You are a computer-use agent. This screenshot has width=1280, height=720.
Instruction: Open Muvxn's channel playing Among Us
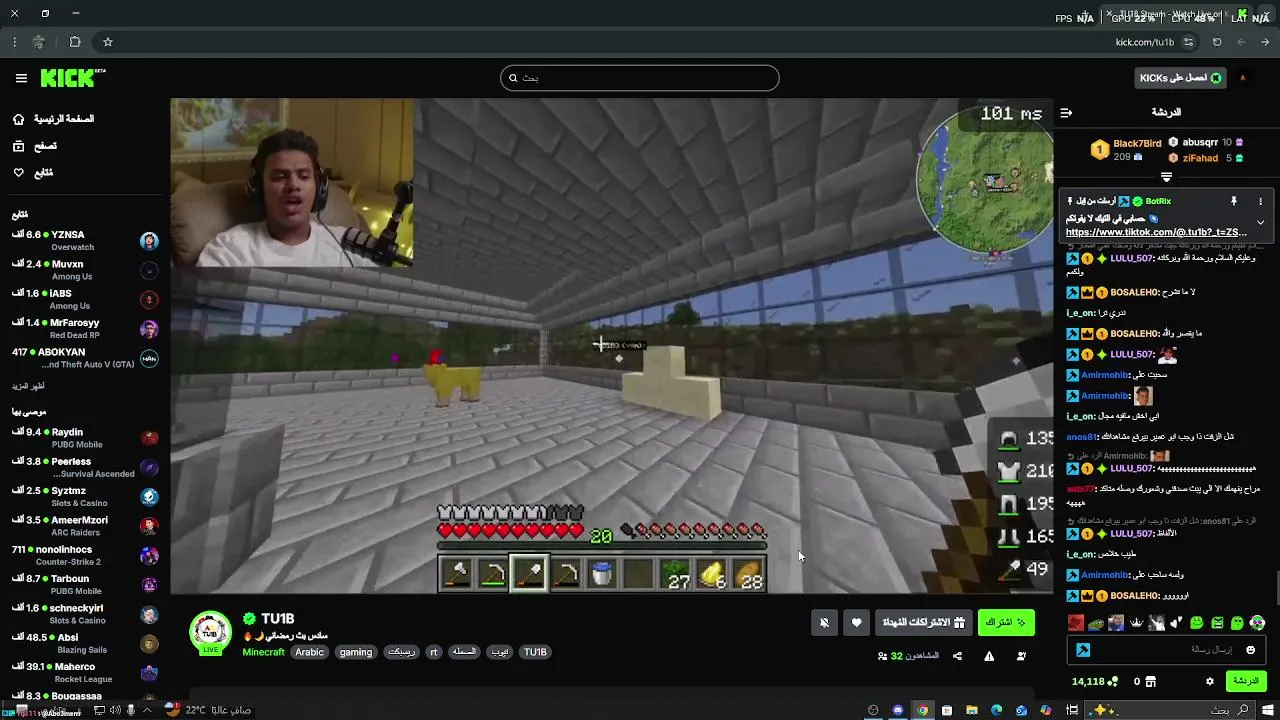click(85, 270)
